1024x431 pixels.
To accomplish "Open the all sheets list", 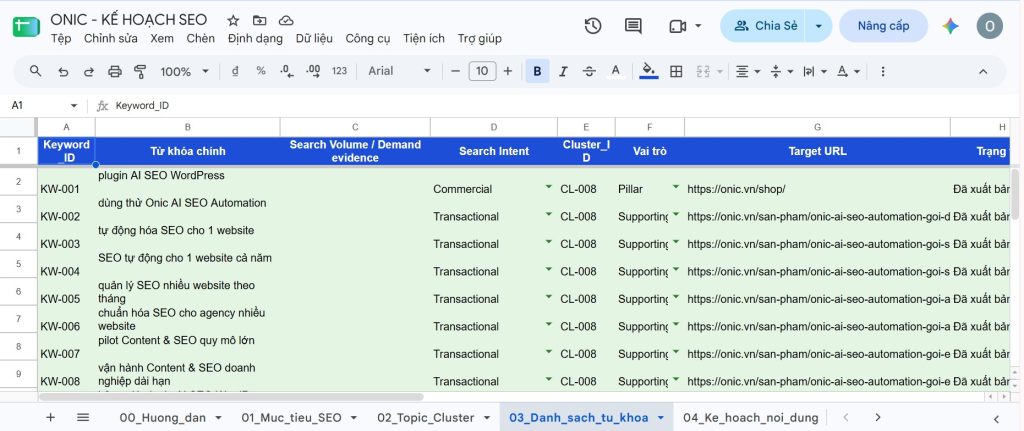I will [x=83, y=417].
